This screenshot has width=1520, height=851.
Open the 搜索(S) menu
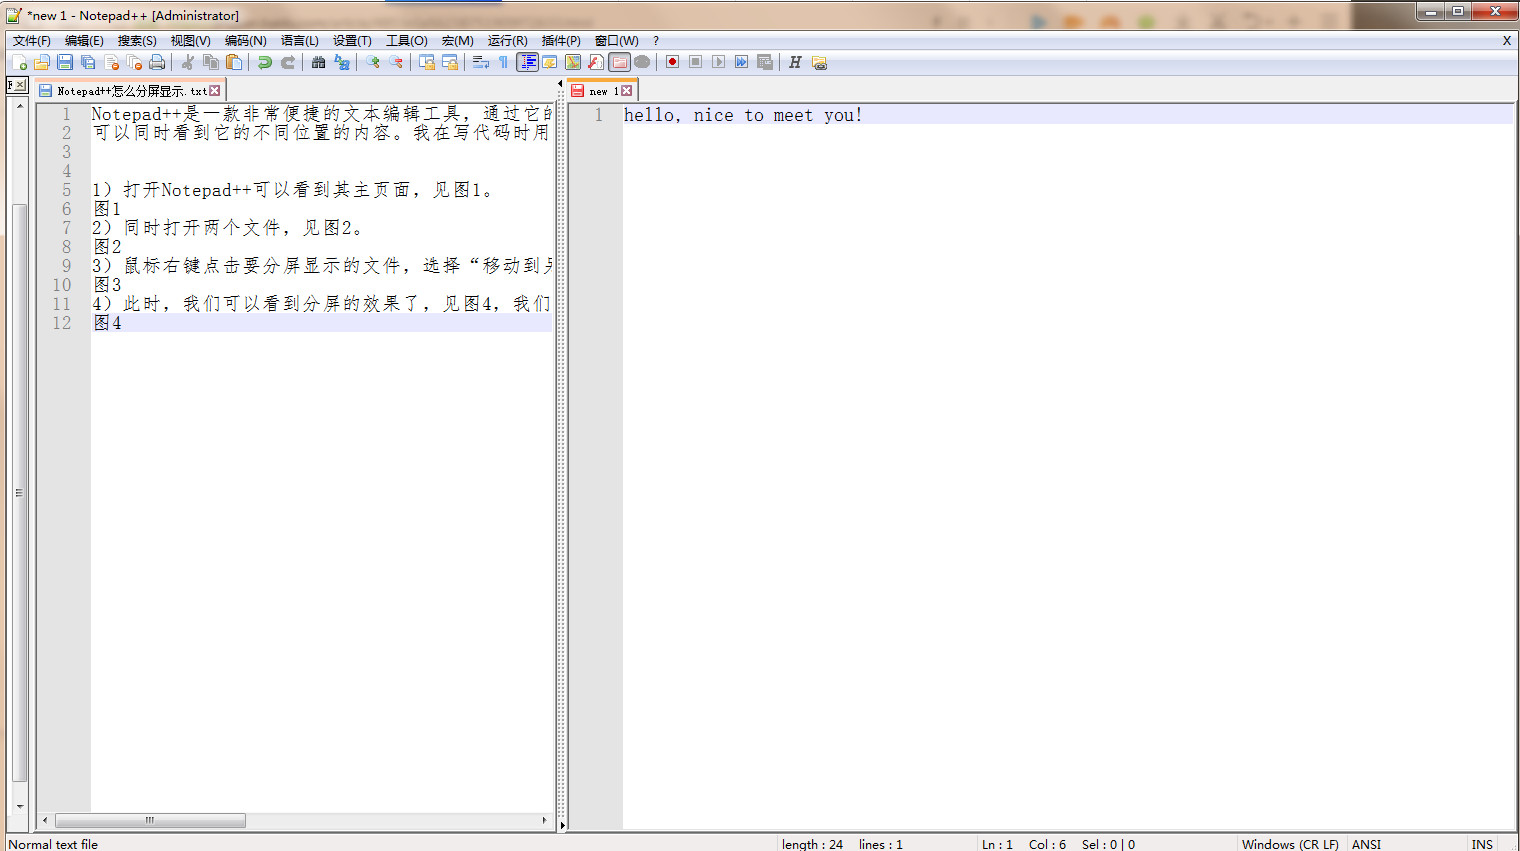point(137,41)
